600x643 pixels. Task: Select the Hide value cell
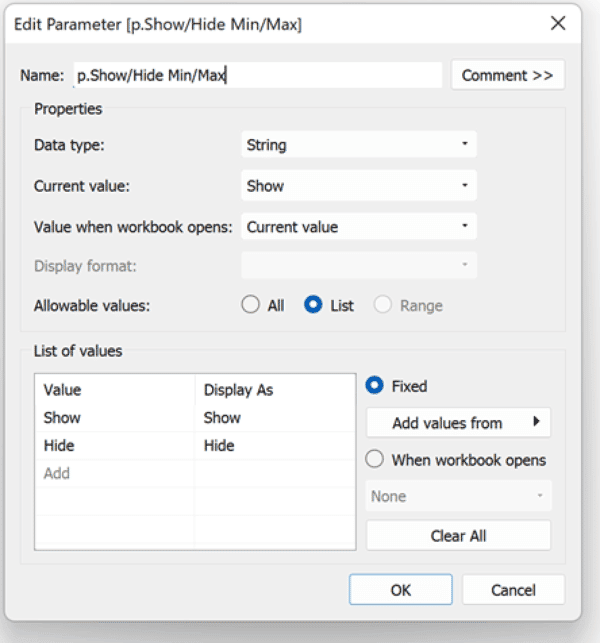(x=114, y=446)
